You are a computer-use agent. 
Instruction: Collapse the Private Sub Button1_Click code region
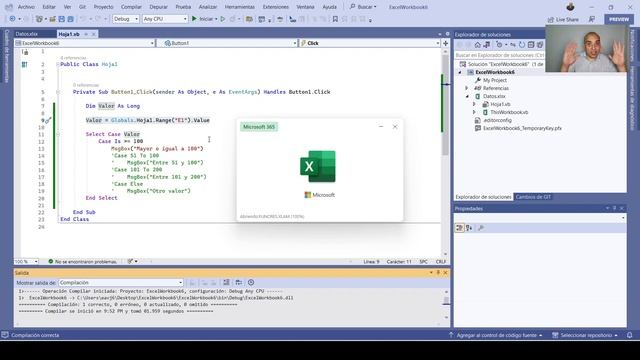(58, 92)
